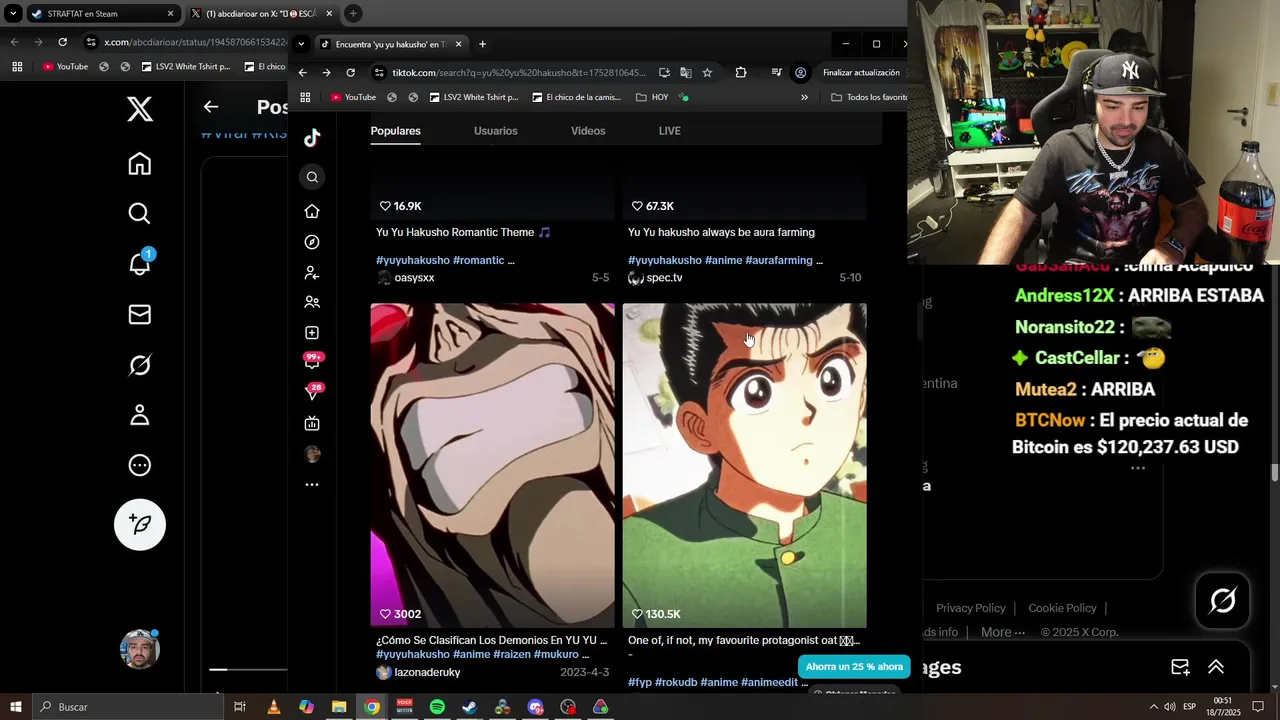This screenshot has width=1280, height=720.
Task: Open Chrome extensions puzzle icon
Action: point(740,73)
